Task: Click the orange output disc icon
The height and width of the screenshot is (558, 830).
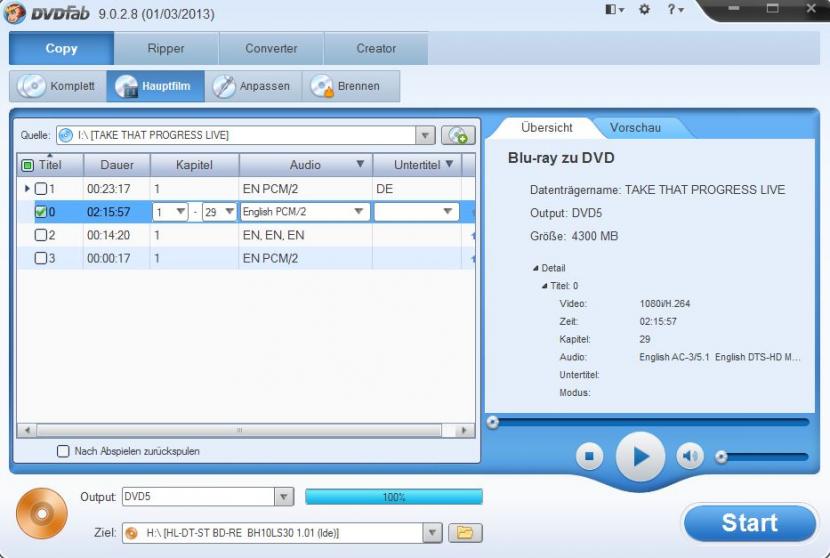Action: [42, 513]
